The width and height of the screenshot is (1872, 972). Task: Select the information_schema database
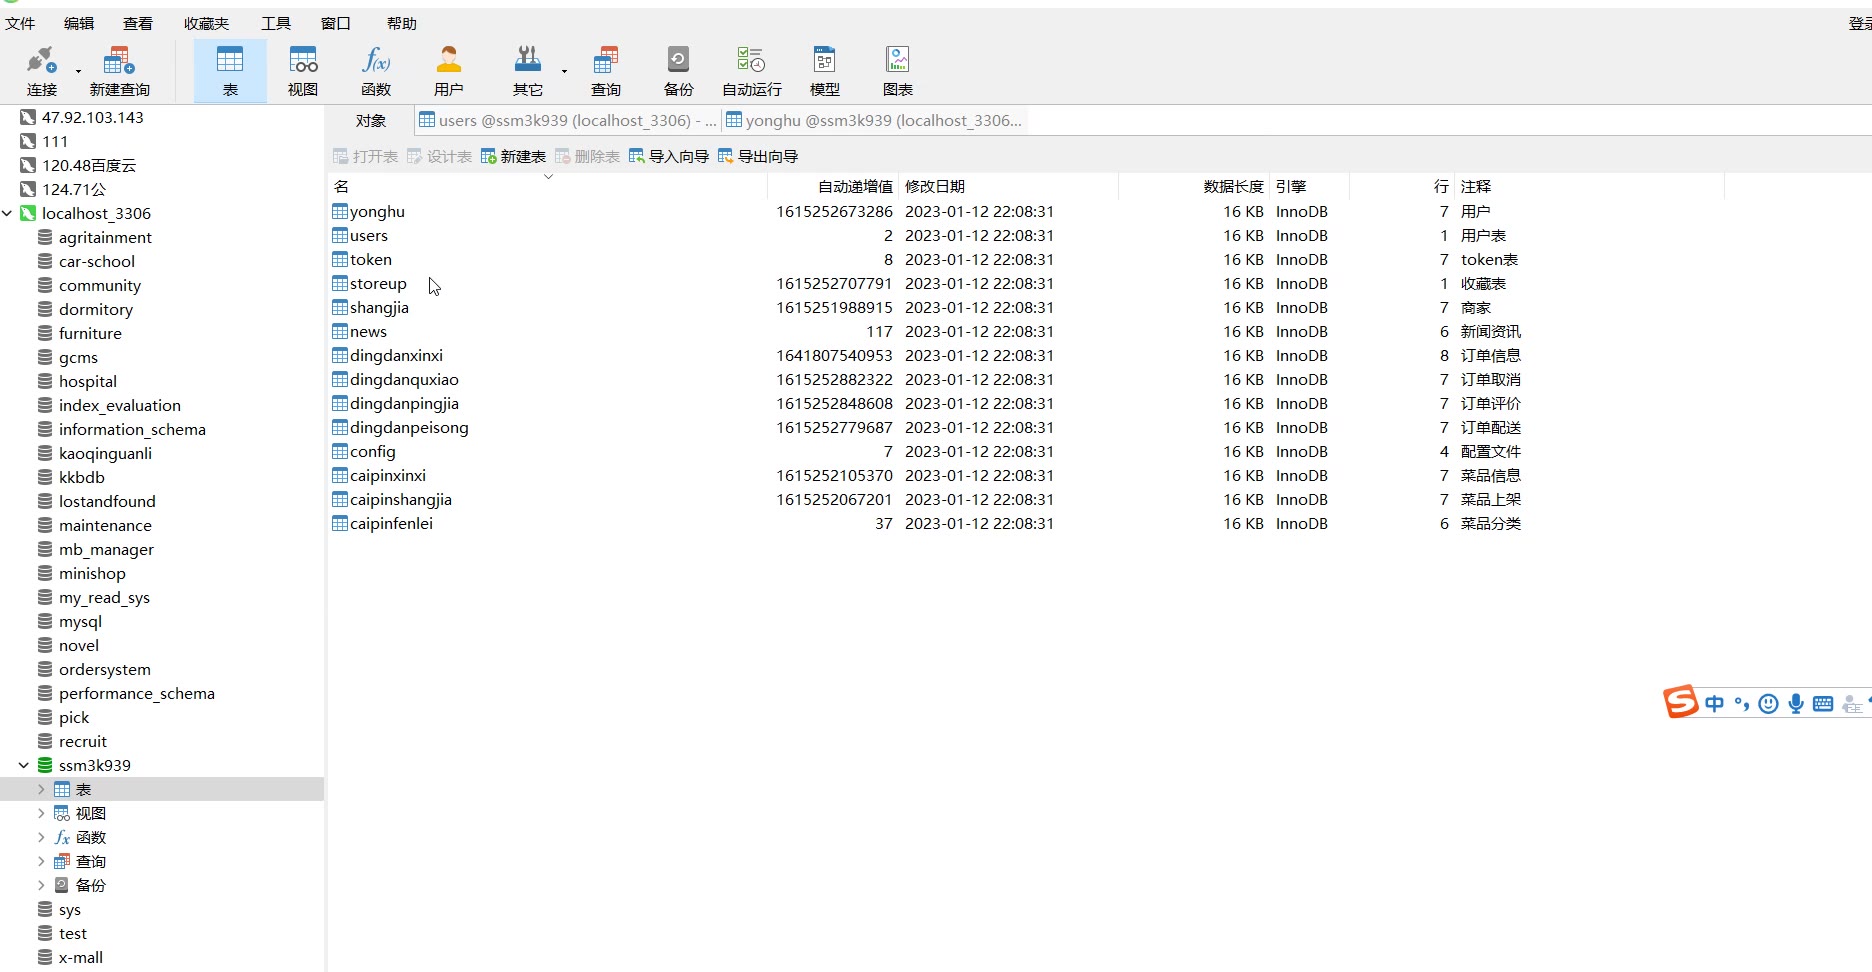[x=132, y=429]
